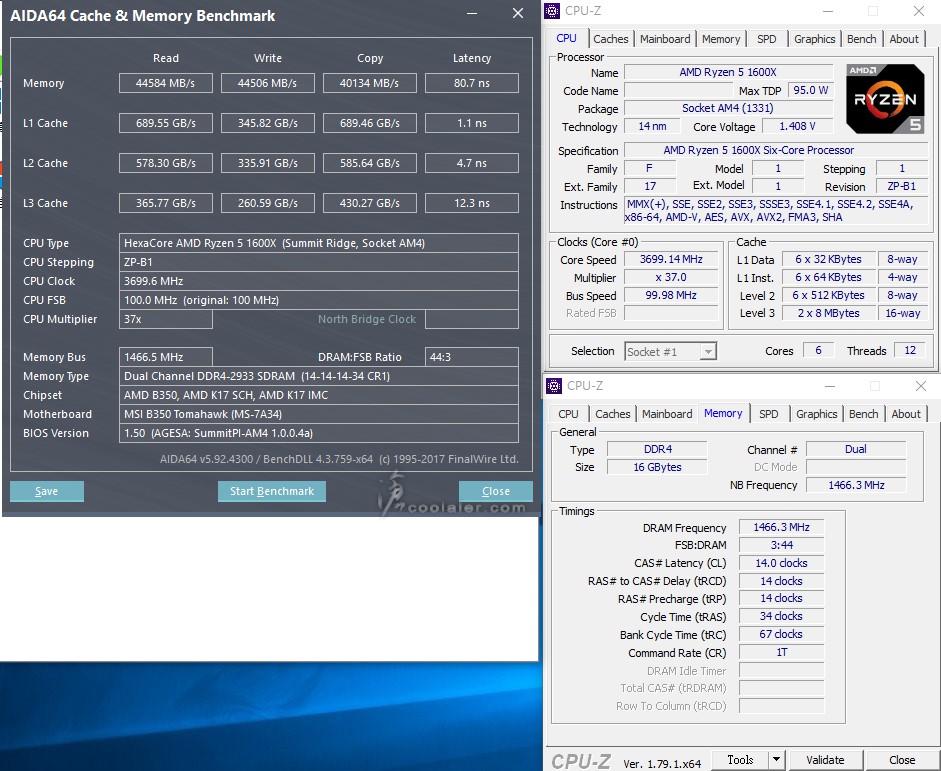
Task: Click the CPU Name field AMD Ryzen 5 1600X
Action: (728, 73)
